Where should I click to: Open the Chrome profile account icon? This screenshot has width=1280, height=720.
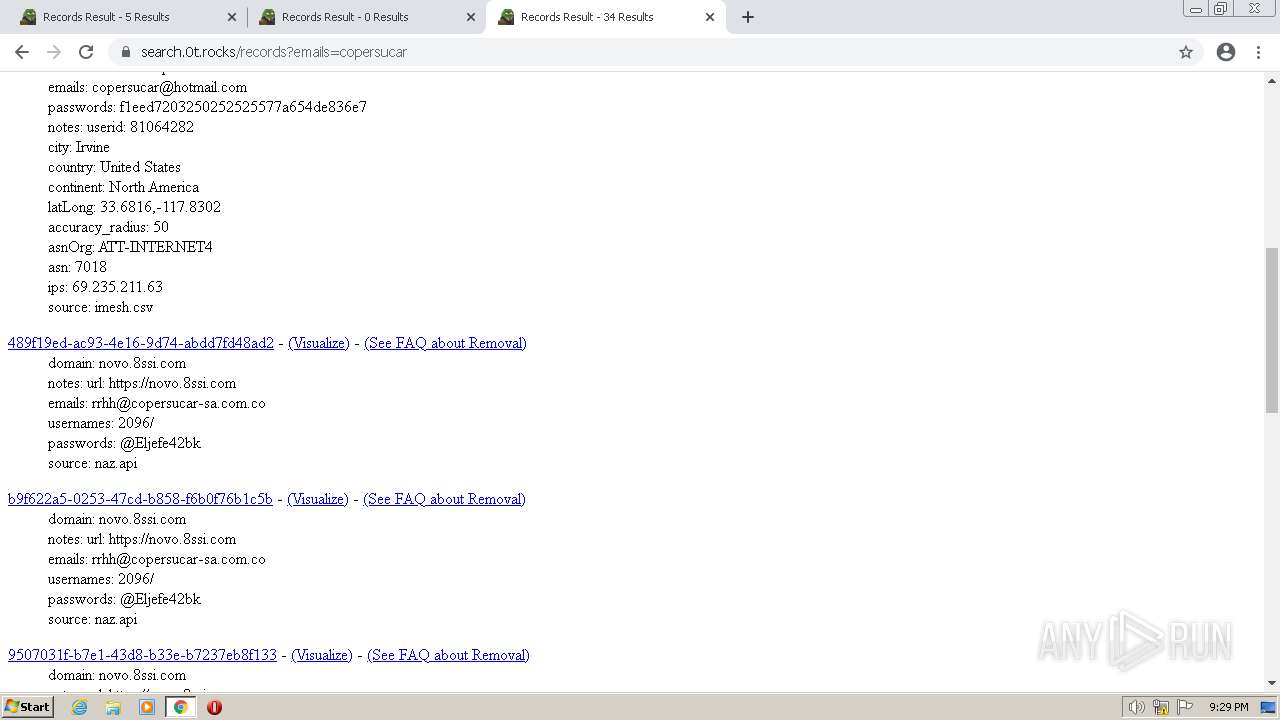pyautogui.click(x=1226, y=52)
